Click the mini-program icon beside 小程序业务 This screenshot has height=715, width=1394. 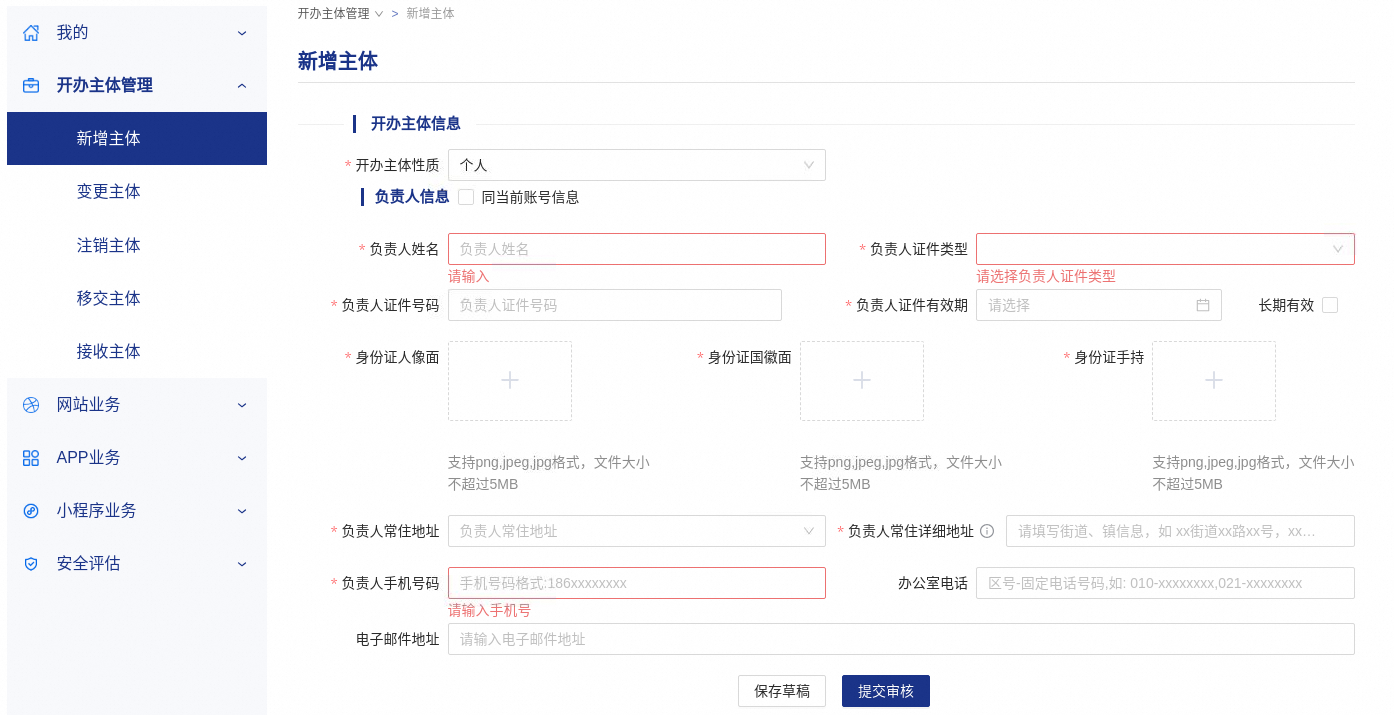pos(31,511)
